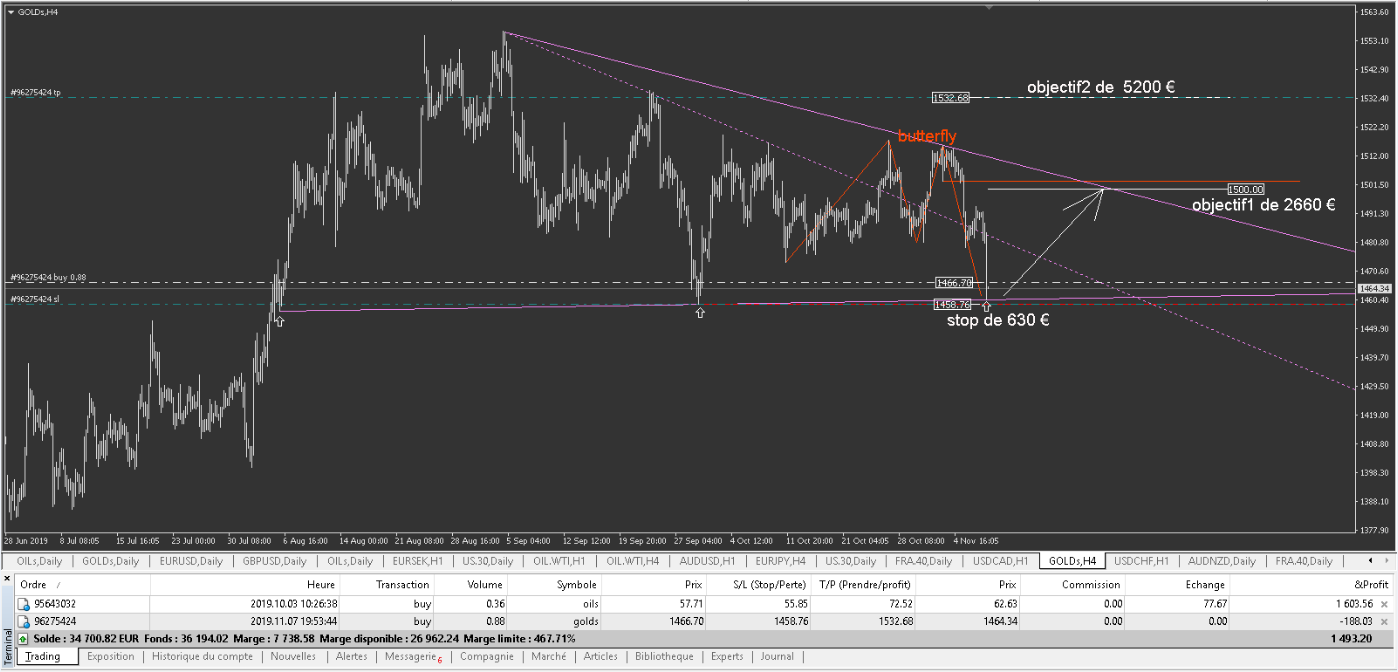1398x672 pixels.
Task: Sort orders by the Symbole column header
Action: click(x=554, y=585)
